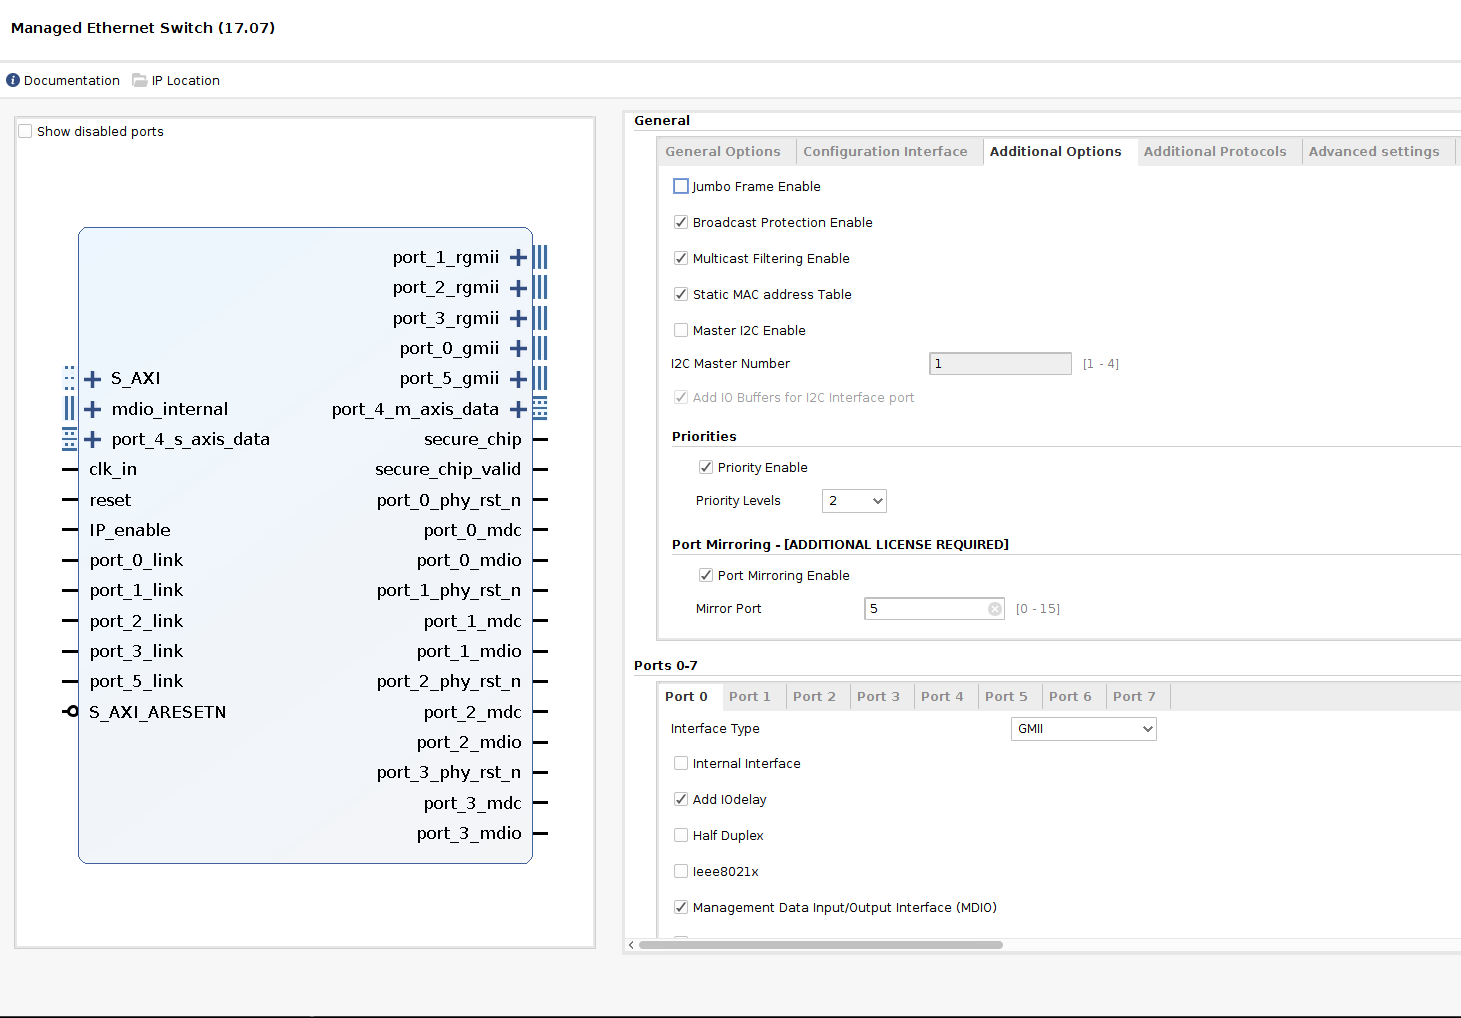Open the Advanced settings tab
The height and width of the screenshot is (1018, 1461).
pyautogui.click(x=1374, y=152)
